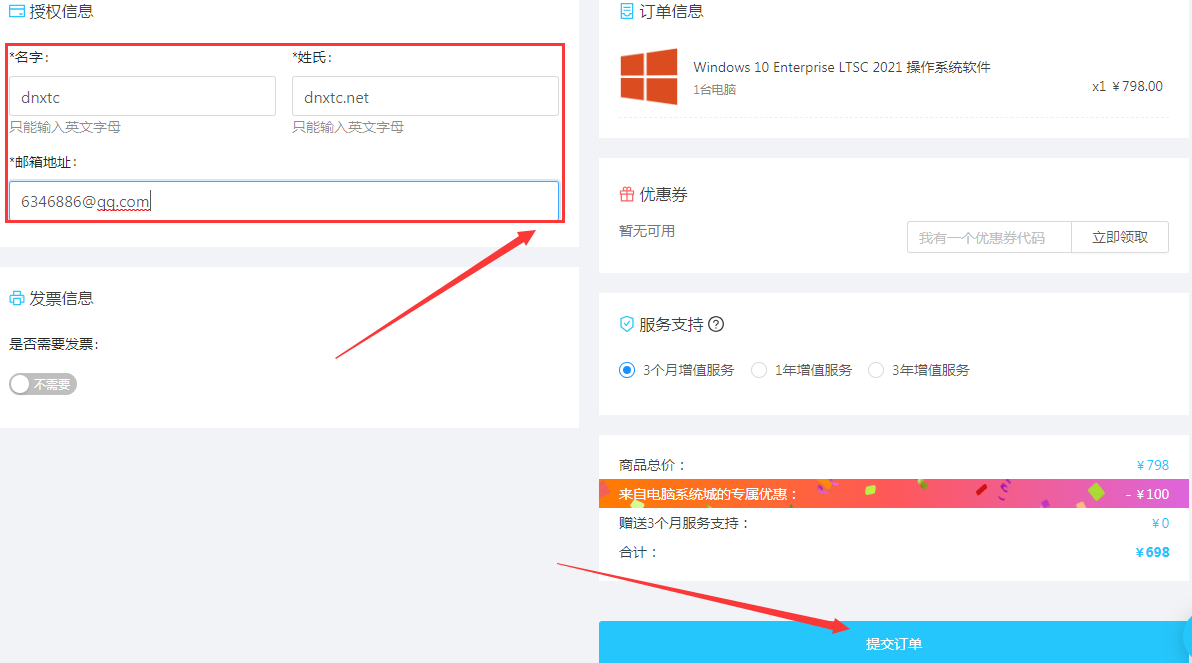The height and width of the screenshot is (663, 1192).
Task: Click the - ¥100 discount amount
Action: pos(1147,494)
